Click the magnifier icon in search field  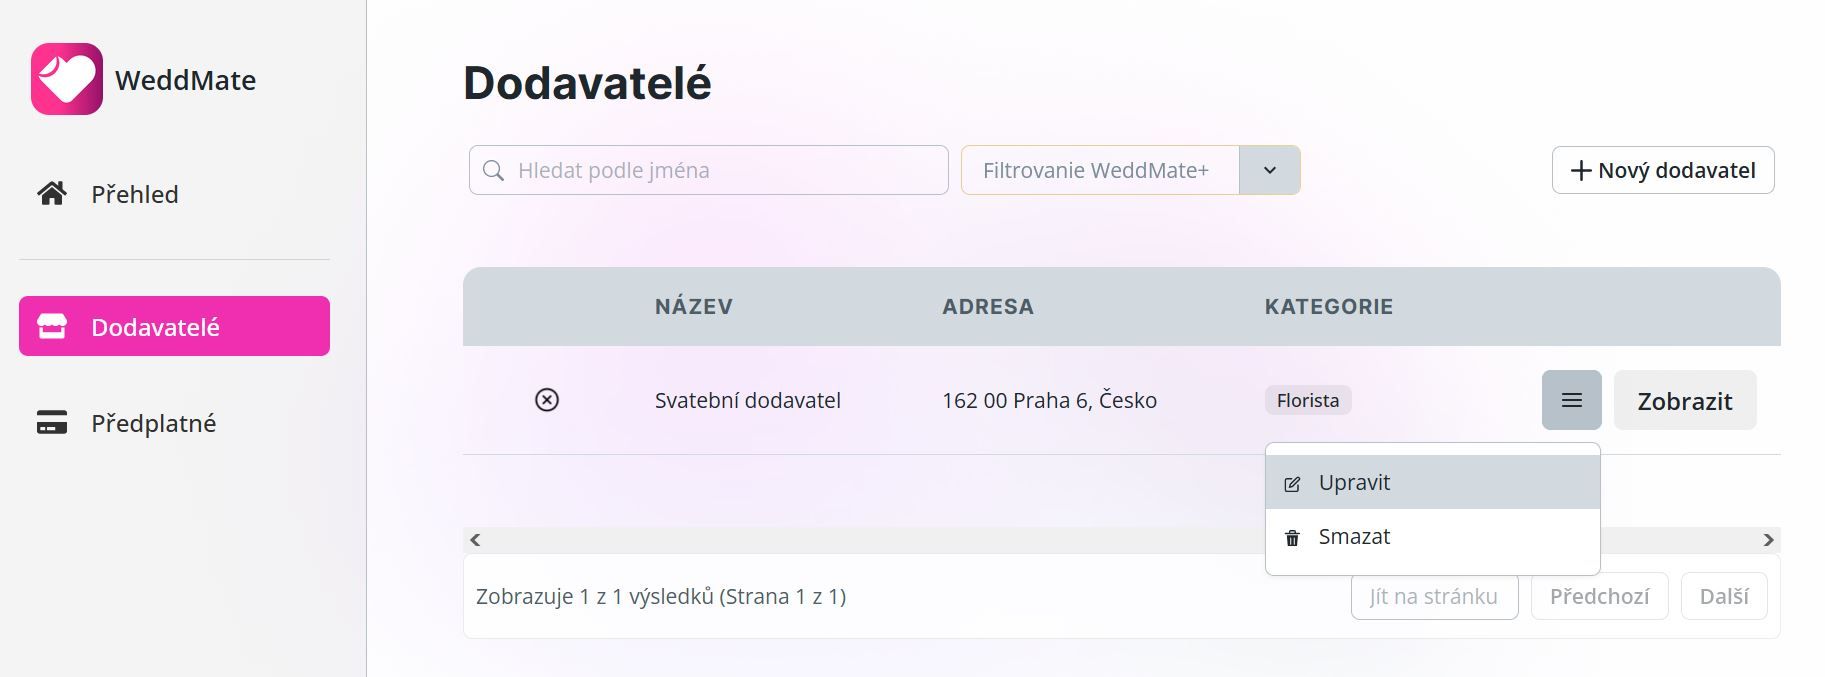[493, 170]
